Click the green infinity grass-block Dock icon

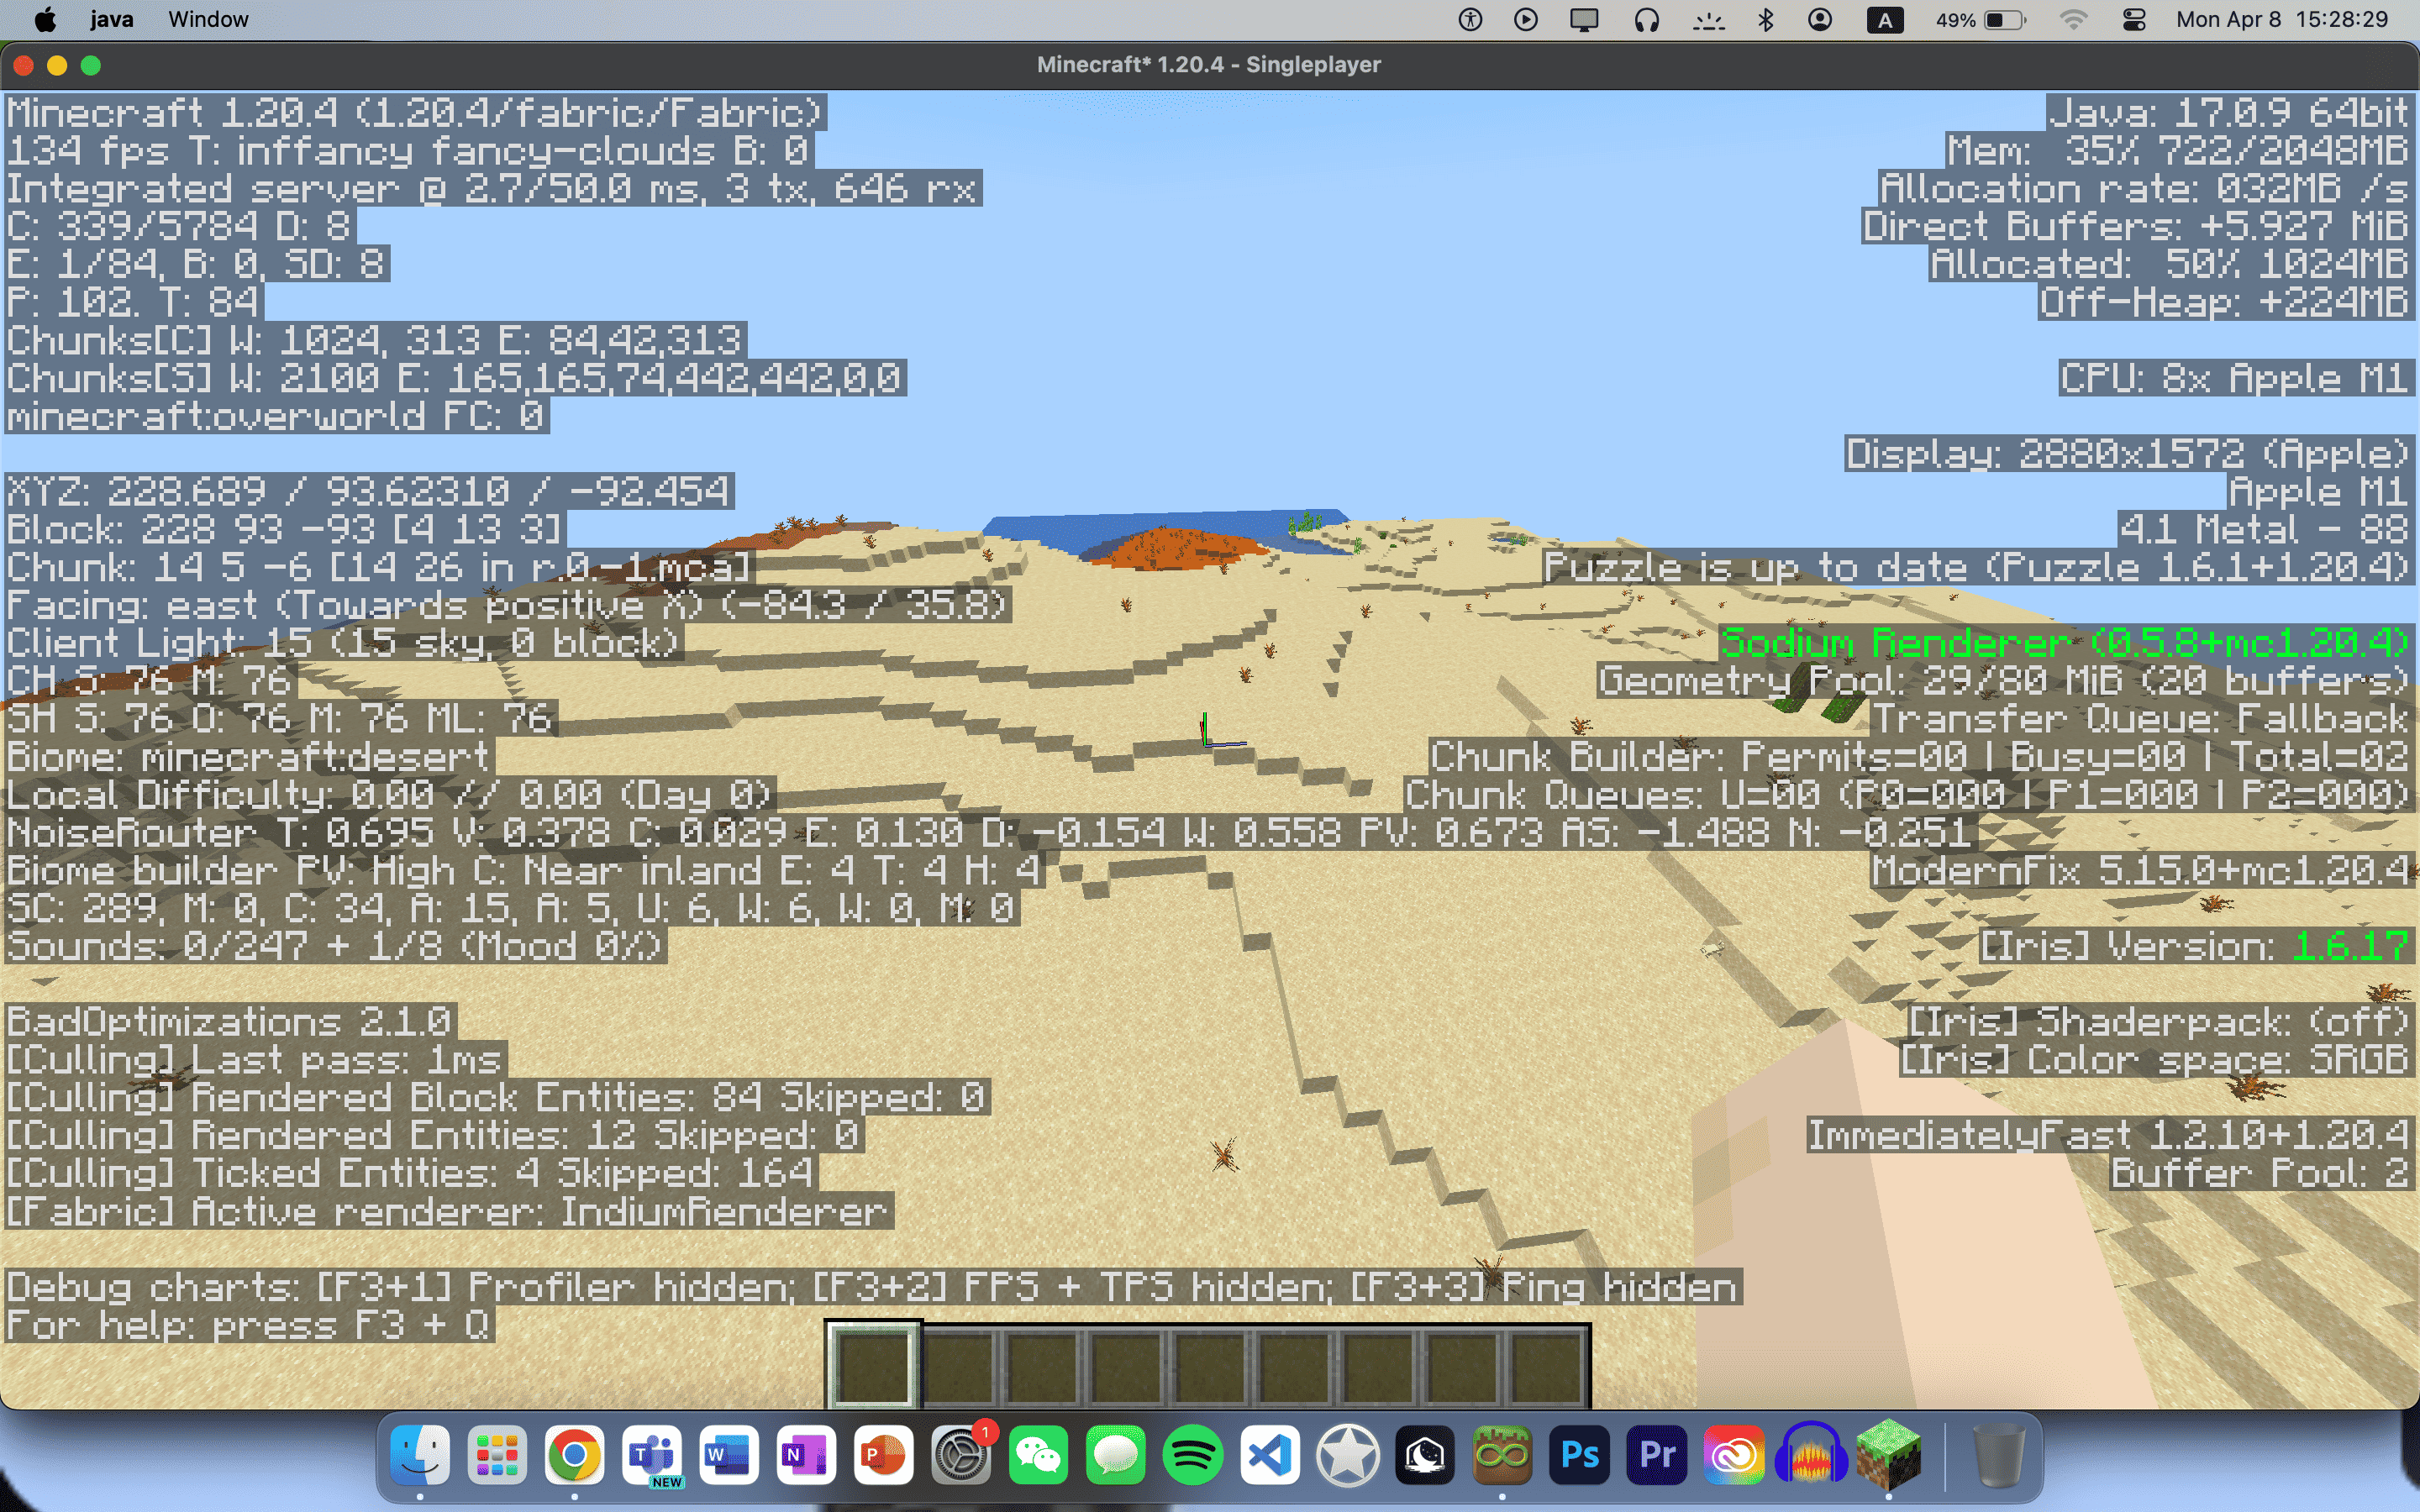click(x=1502, y=1455)
